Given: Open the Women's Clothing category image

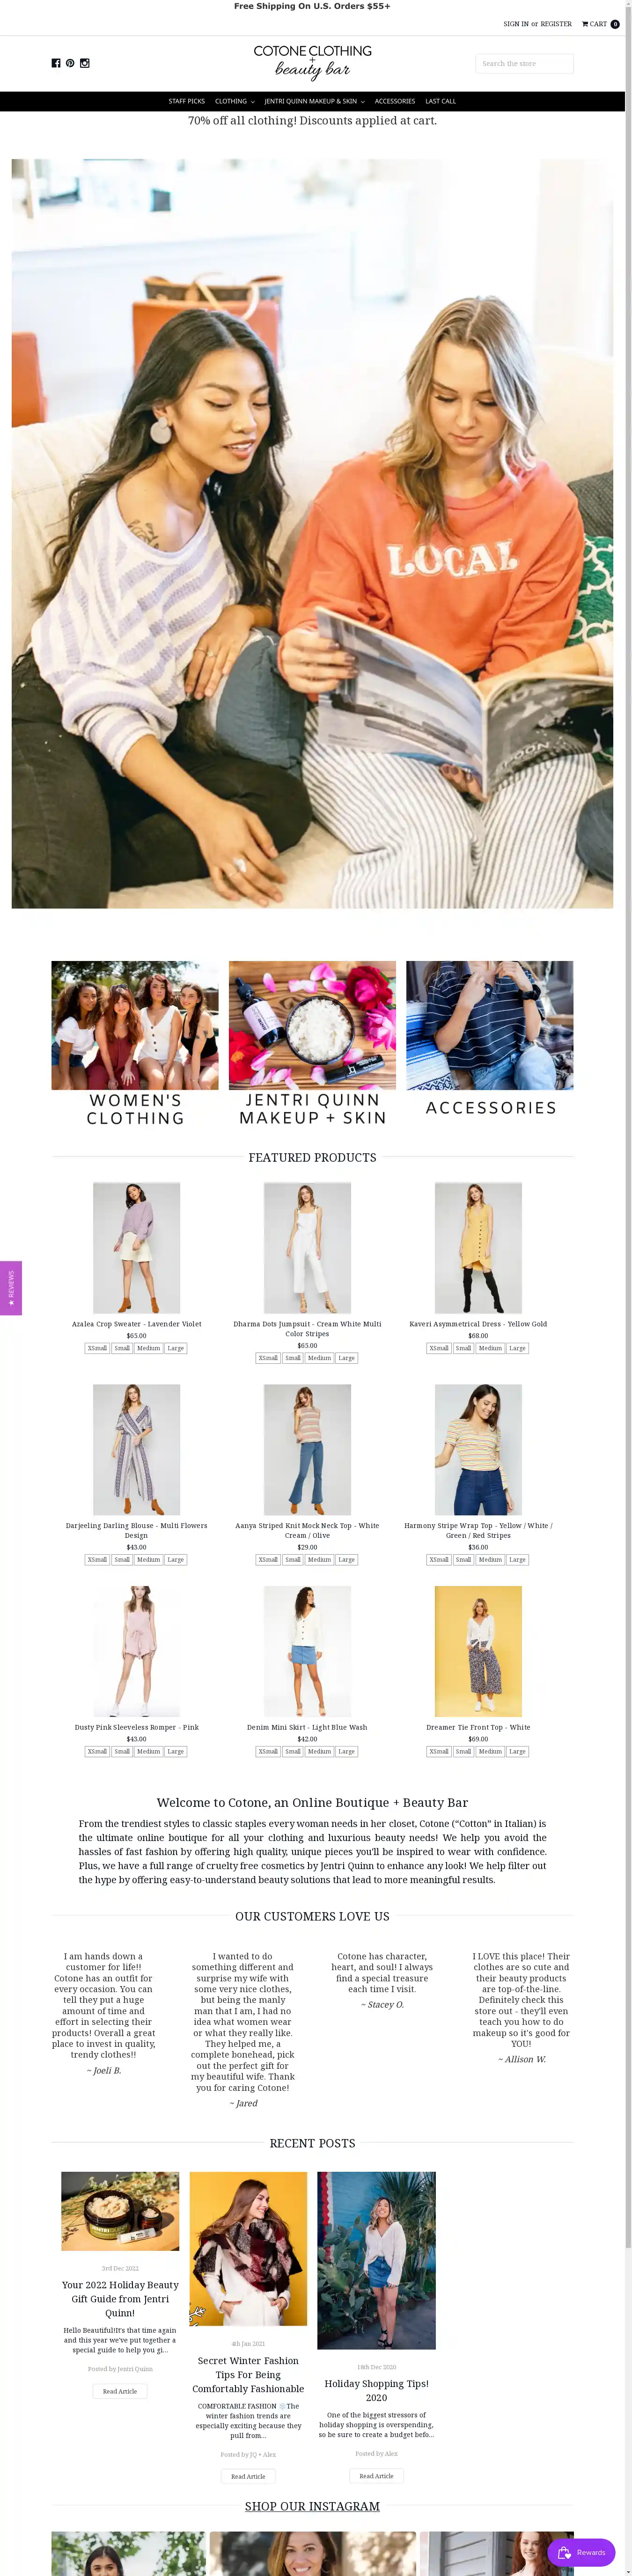Looking at the screenshot, I should click(135, 1025).
